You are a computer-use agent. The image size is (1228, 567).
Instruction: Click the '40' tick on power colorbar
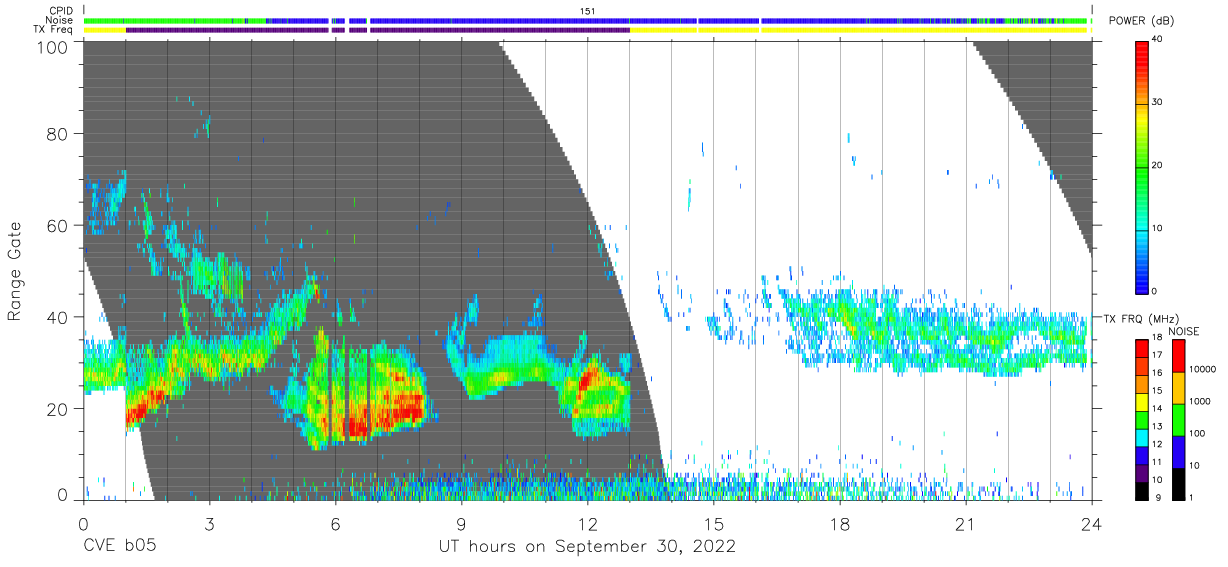[x=1157, y=39]
